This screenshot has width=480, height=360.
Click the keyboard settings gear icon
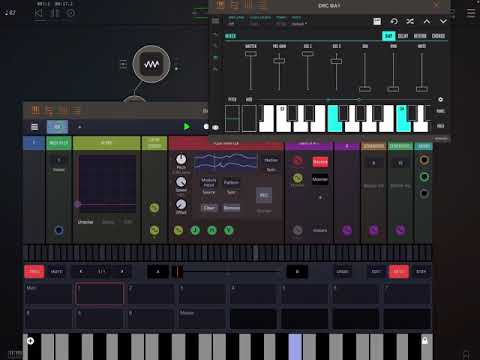click(x=440, y=99)
